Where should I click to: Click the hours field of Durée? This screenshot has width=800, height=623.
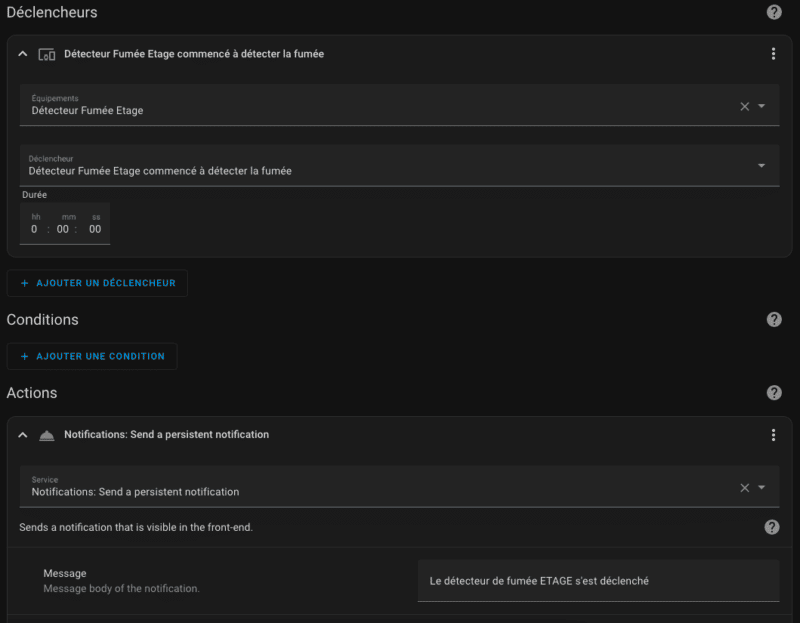coord(35,229)
